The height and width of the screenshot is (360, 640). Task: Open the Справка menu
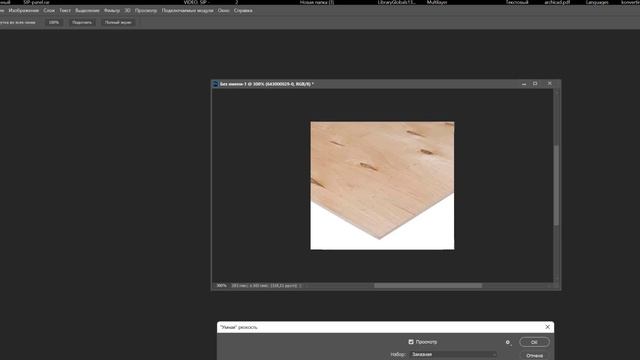[243, 11]
